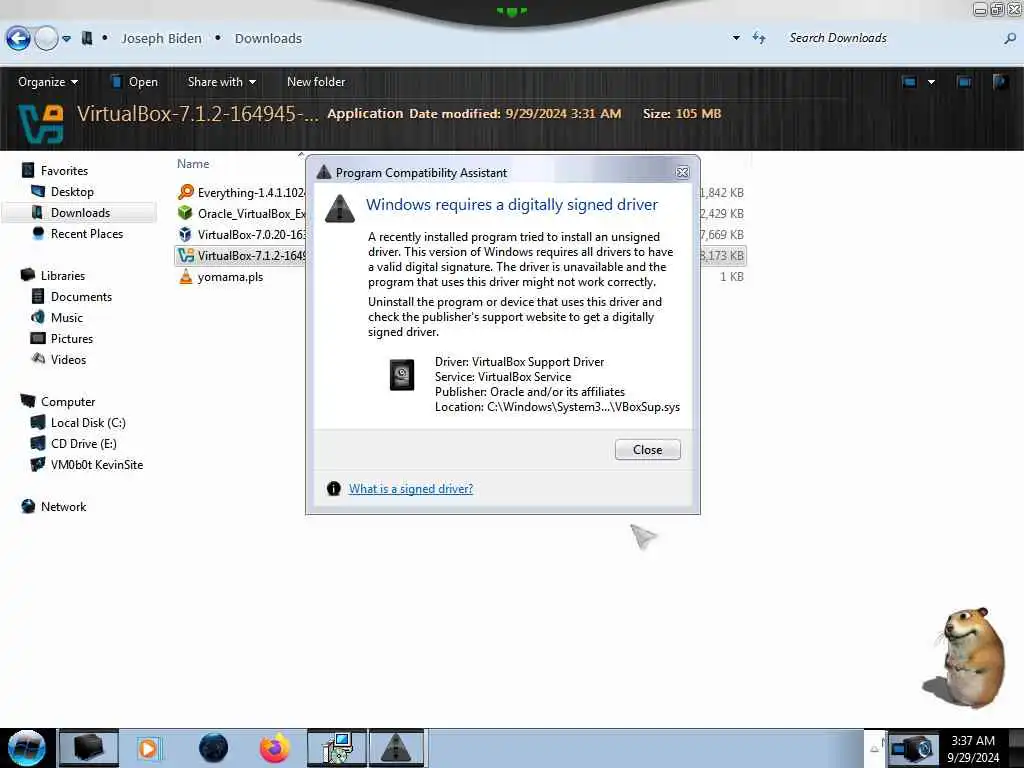
Task: Expand the address bar history dropdown
Action: tap(736, 38)
